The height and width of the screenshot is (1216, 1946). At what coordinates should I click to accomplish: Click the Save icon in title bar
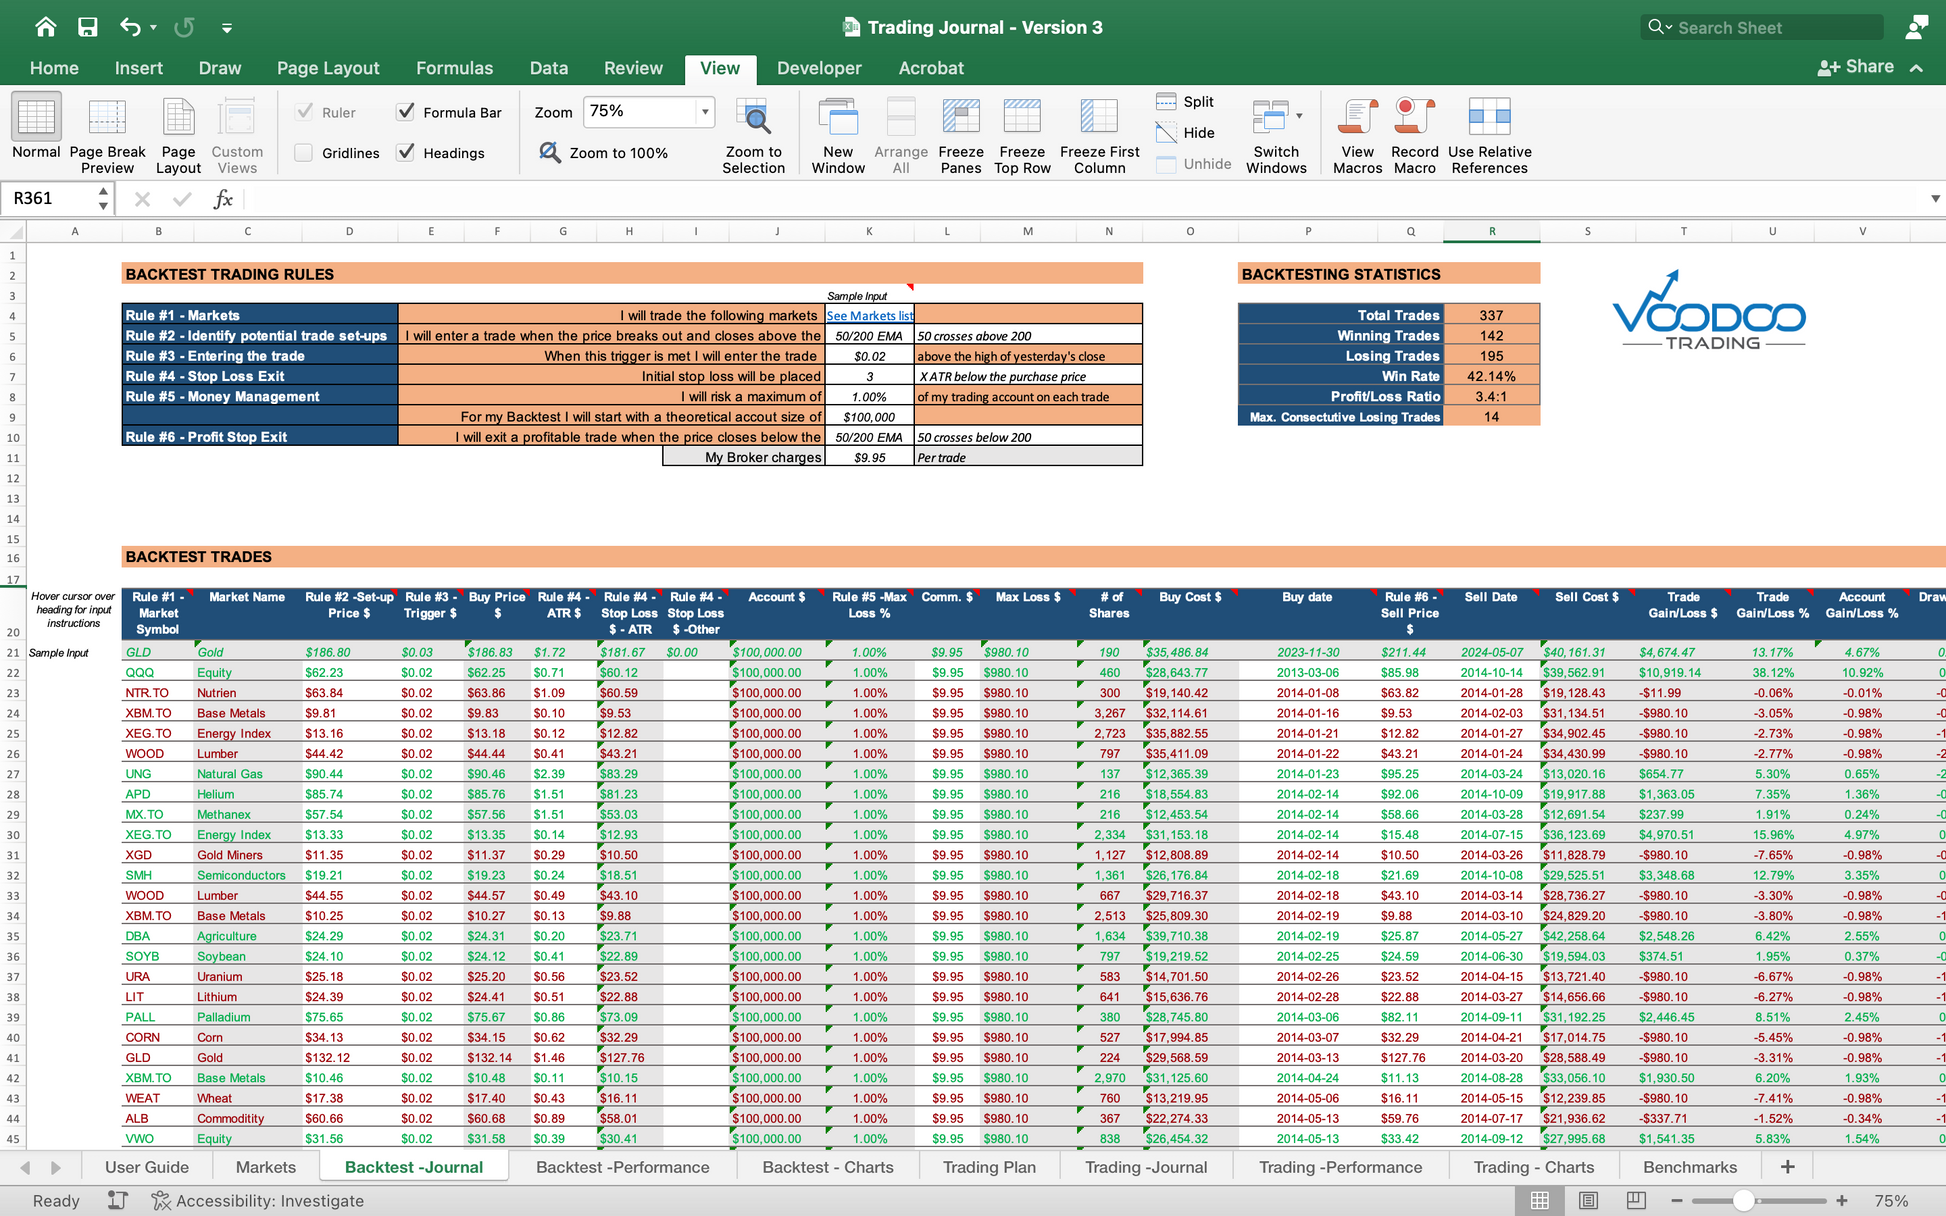(x=88, y=27)
